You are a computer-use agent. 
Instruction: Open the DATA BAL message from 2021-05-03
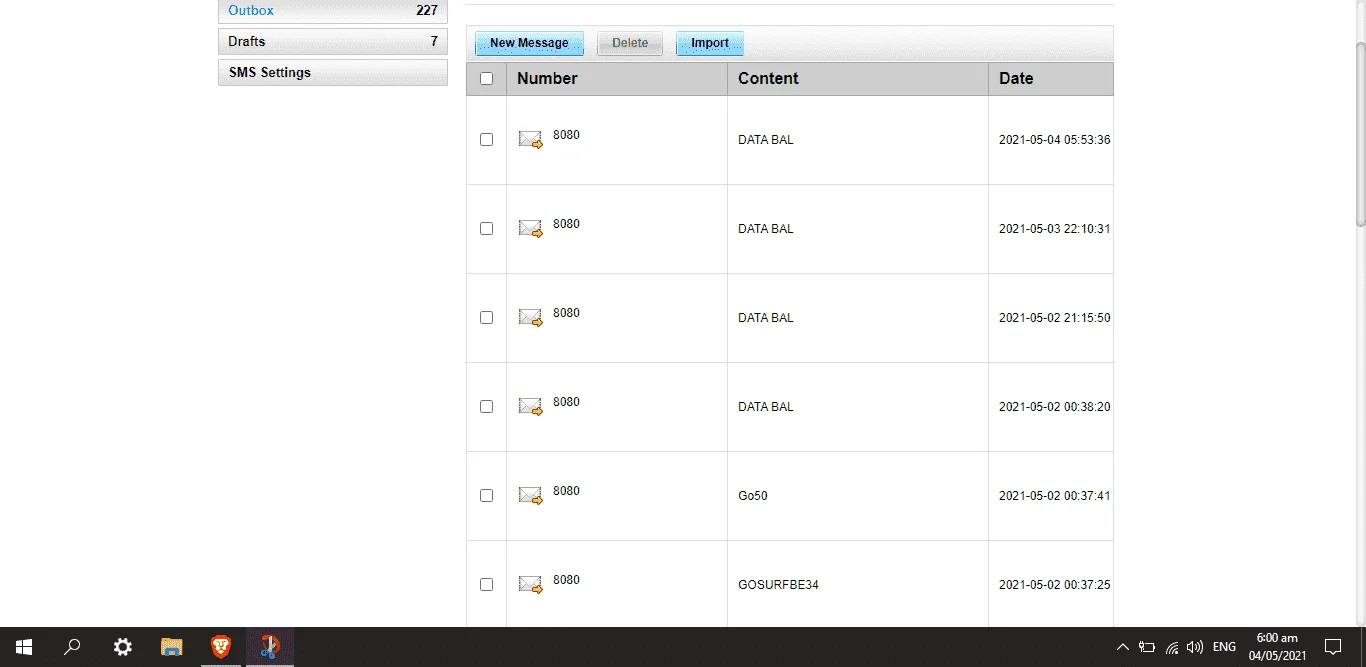click(766, 229)
